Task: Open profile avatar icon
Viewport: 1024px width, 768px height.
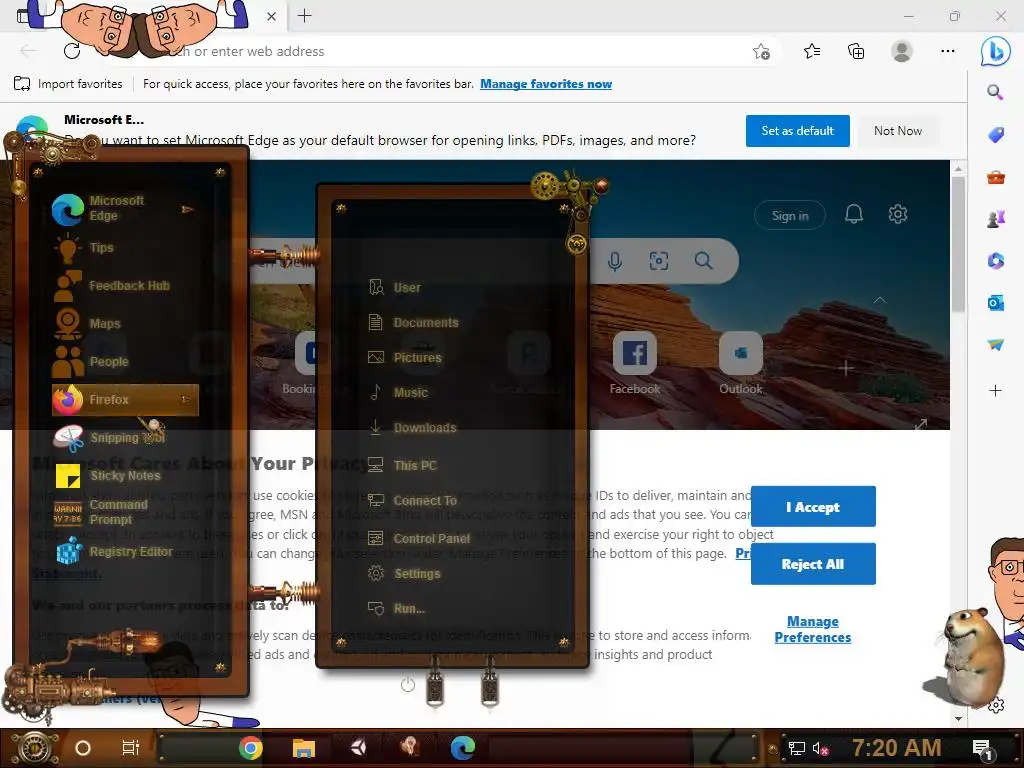Action: click(902, 51)
